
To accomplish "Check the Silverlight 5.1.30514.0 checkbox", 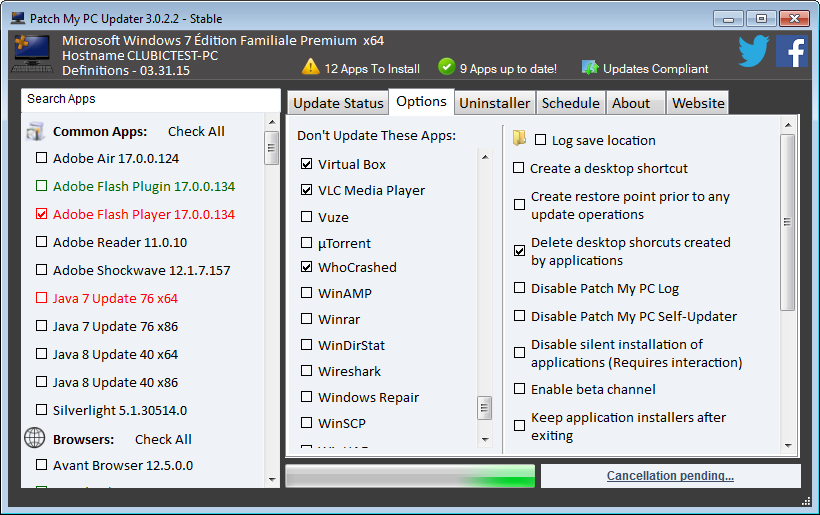I will click(41, 410).
